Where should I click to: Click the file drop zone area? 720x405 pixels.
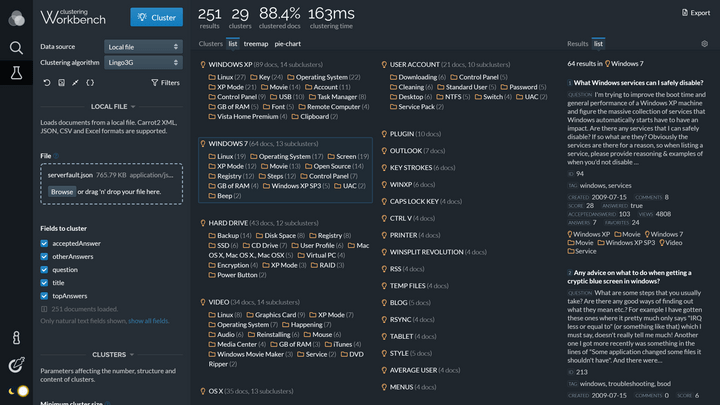pyautogui.click(x=112, y=184)
